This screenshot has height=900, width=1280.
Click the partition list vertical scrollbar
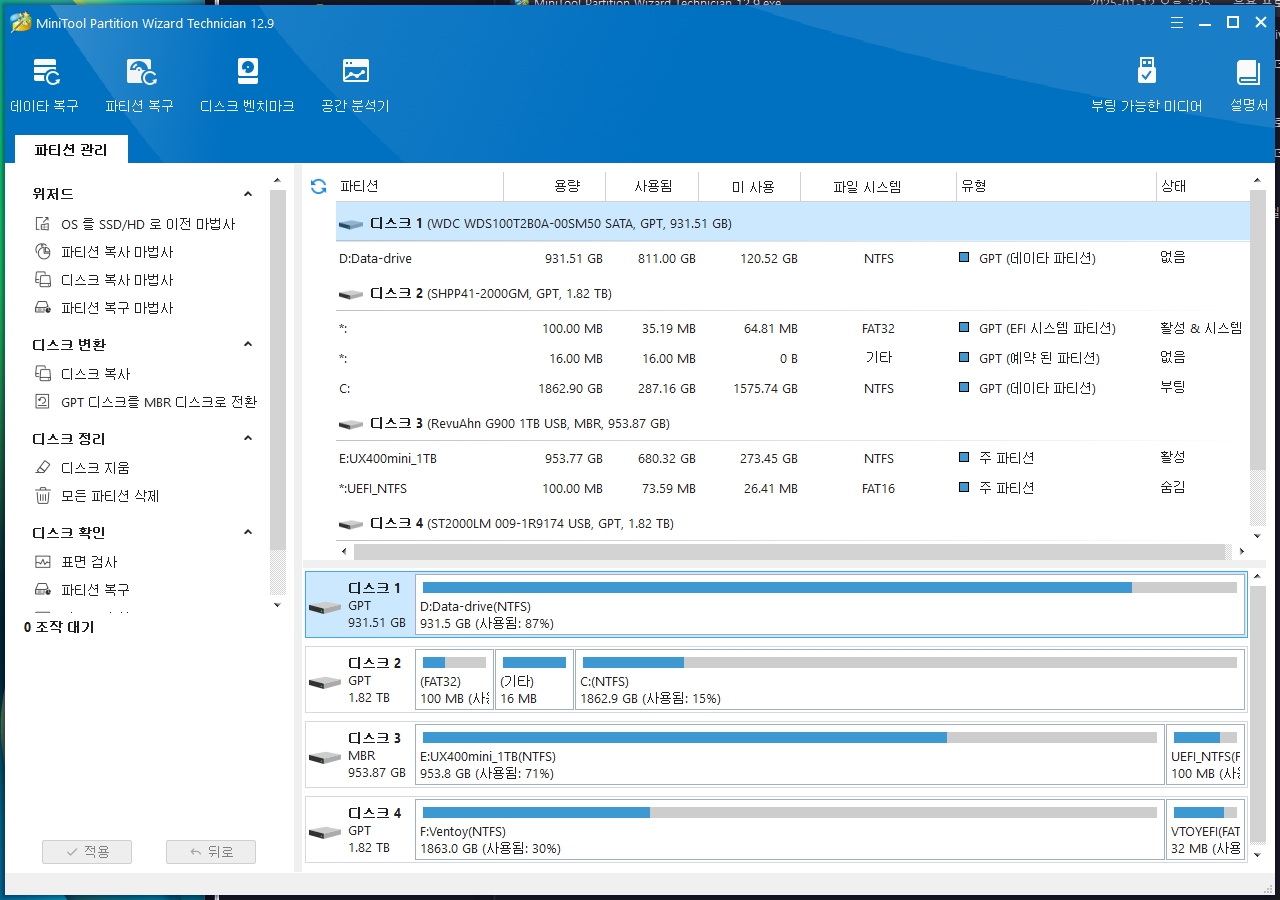[x=1258, y=330]
